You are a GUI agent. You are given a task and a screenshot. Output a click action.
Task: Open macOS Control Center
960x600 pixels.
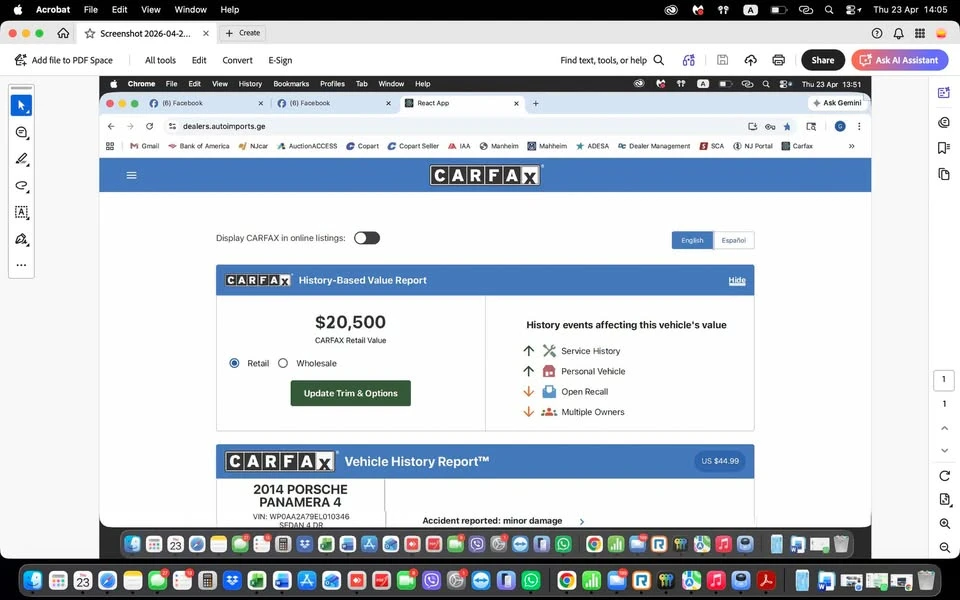tap(852, 10)
